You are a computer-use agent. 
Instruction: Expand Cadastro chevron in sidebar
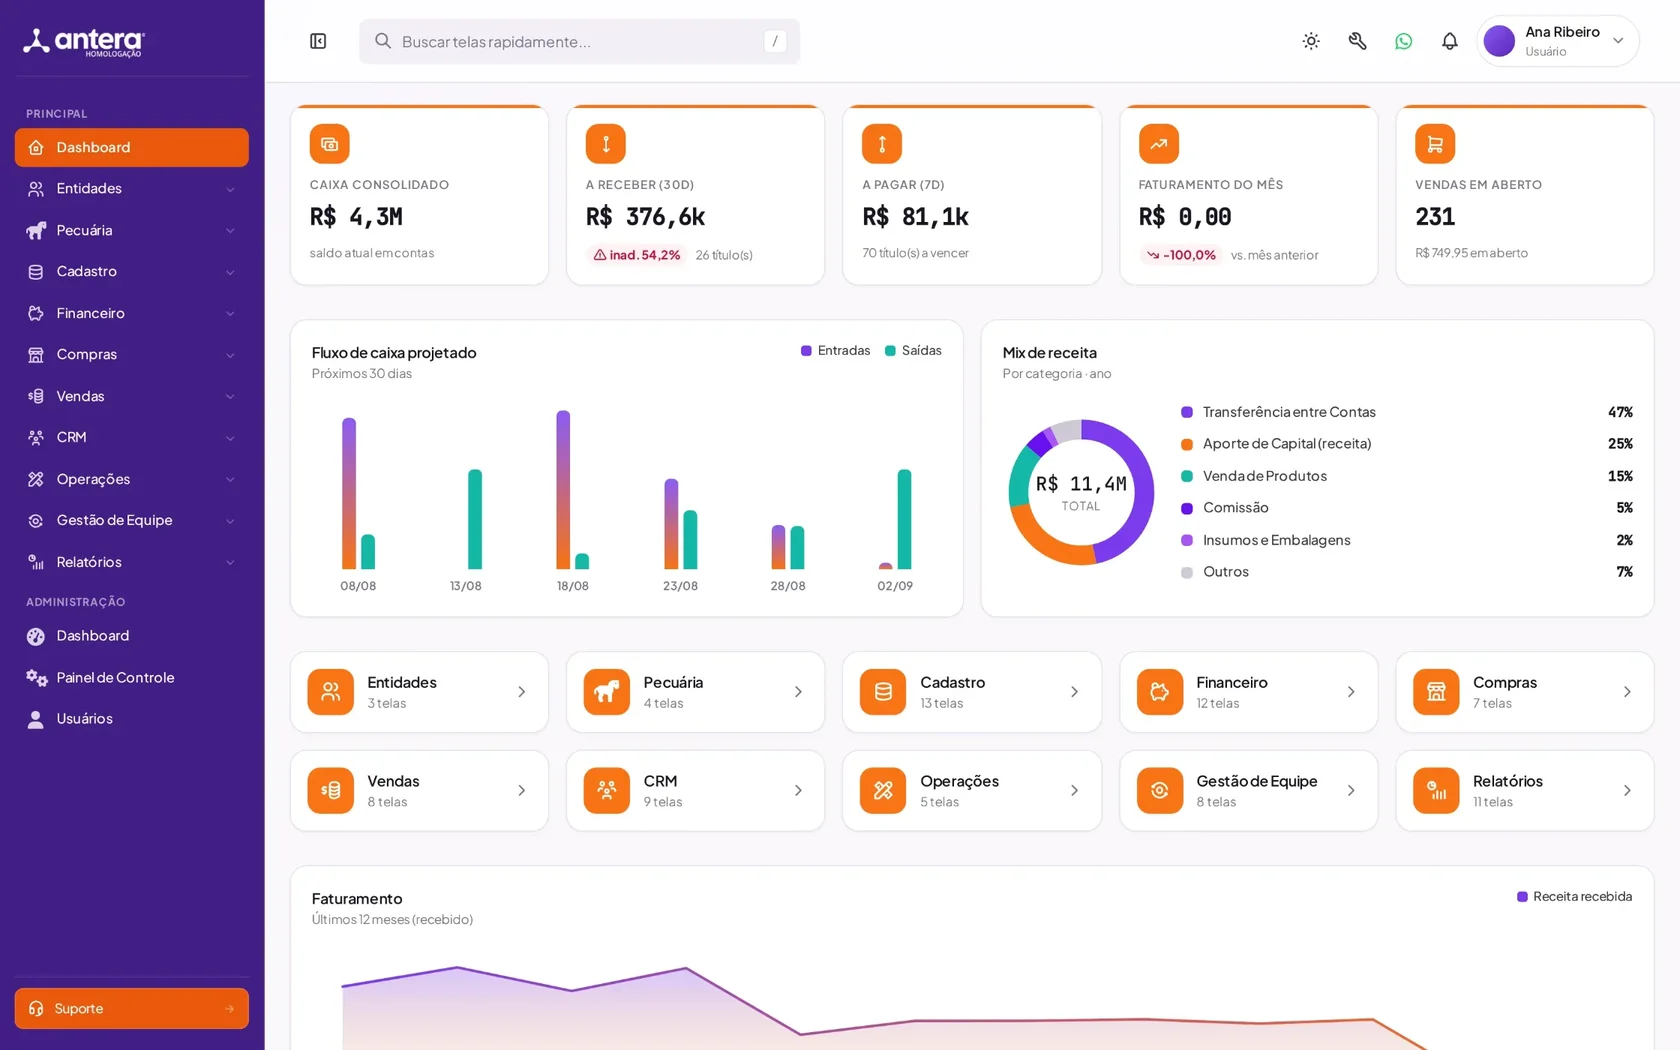(x=230, y=272)
